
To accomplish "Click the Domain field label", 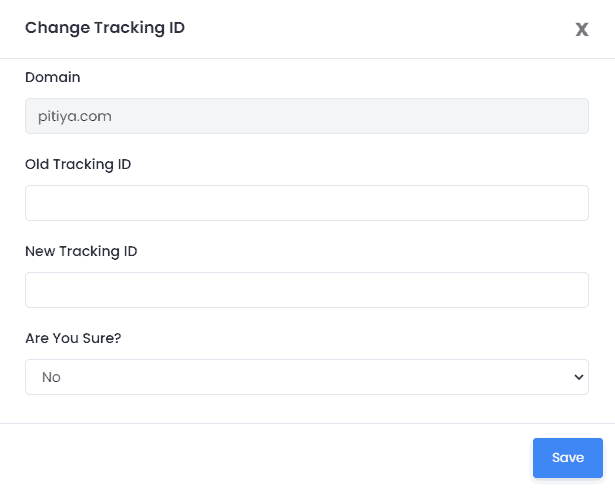I will 53,77.
